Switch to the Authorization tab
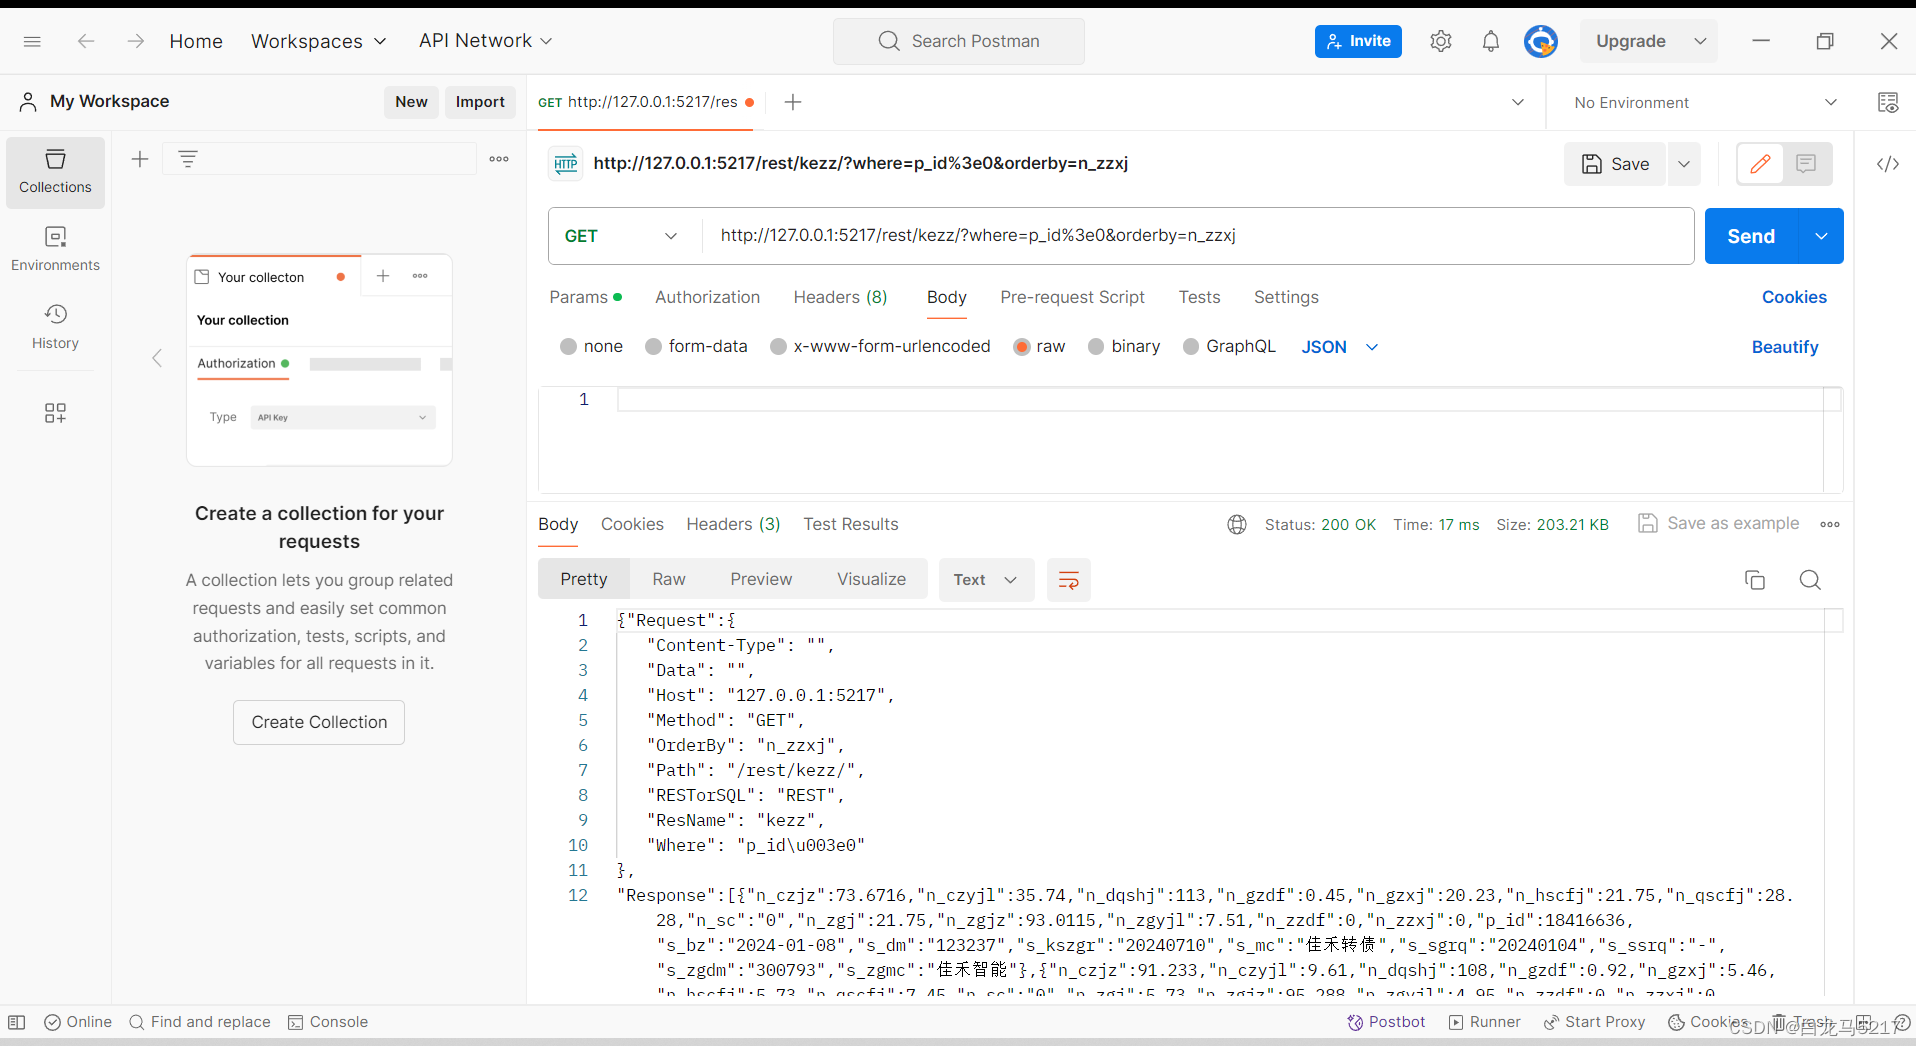Viewport: 1916px width, 1046px height. coord(707,297)
